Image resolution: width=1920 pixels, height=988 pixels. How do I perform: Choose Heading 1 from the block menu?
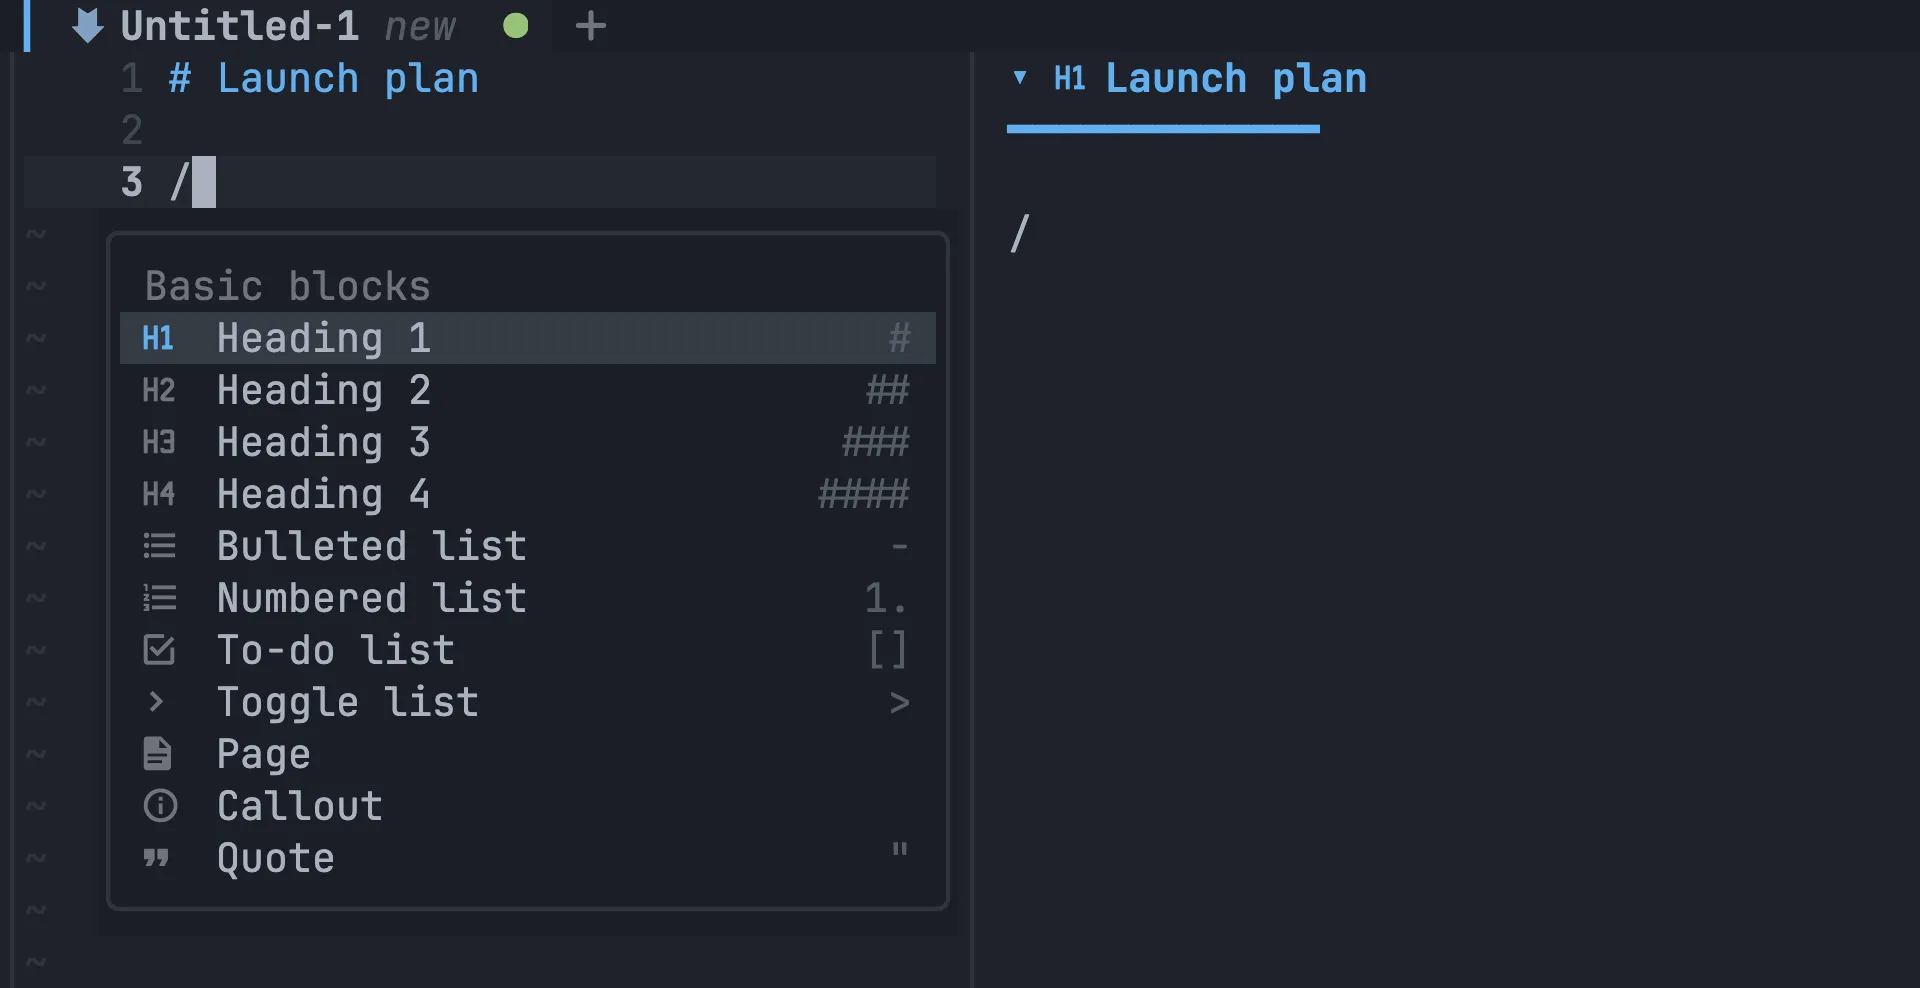(x=528, y=338)
